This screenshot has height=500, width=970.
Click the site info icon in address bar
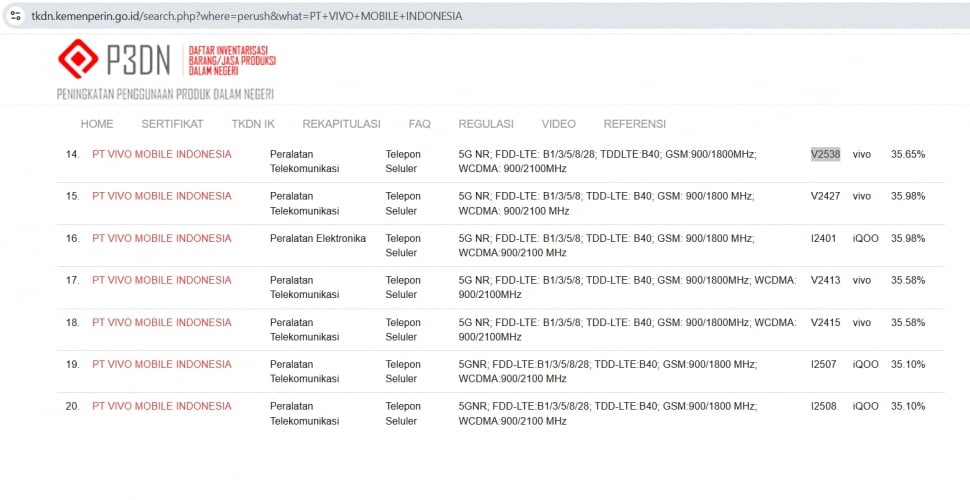(15, 17)
